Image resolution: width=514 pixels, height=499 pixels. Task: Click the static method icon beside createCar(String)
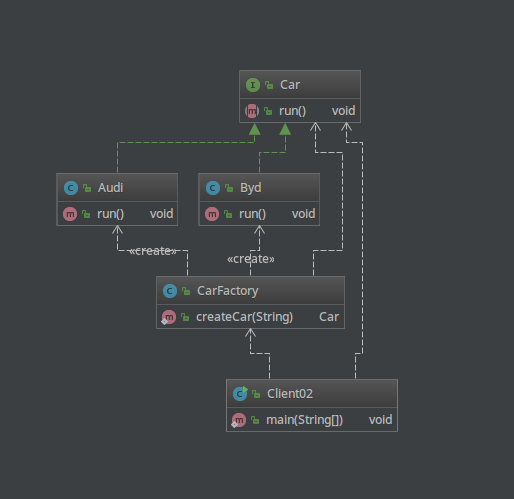(169, 317)
